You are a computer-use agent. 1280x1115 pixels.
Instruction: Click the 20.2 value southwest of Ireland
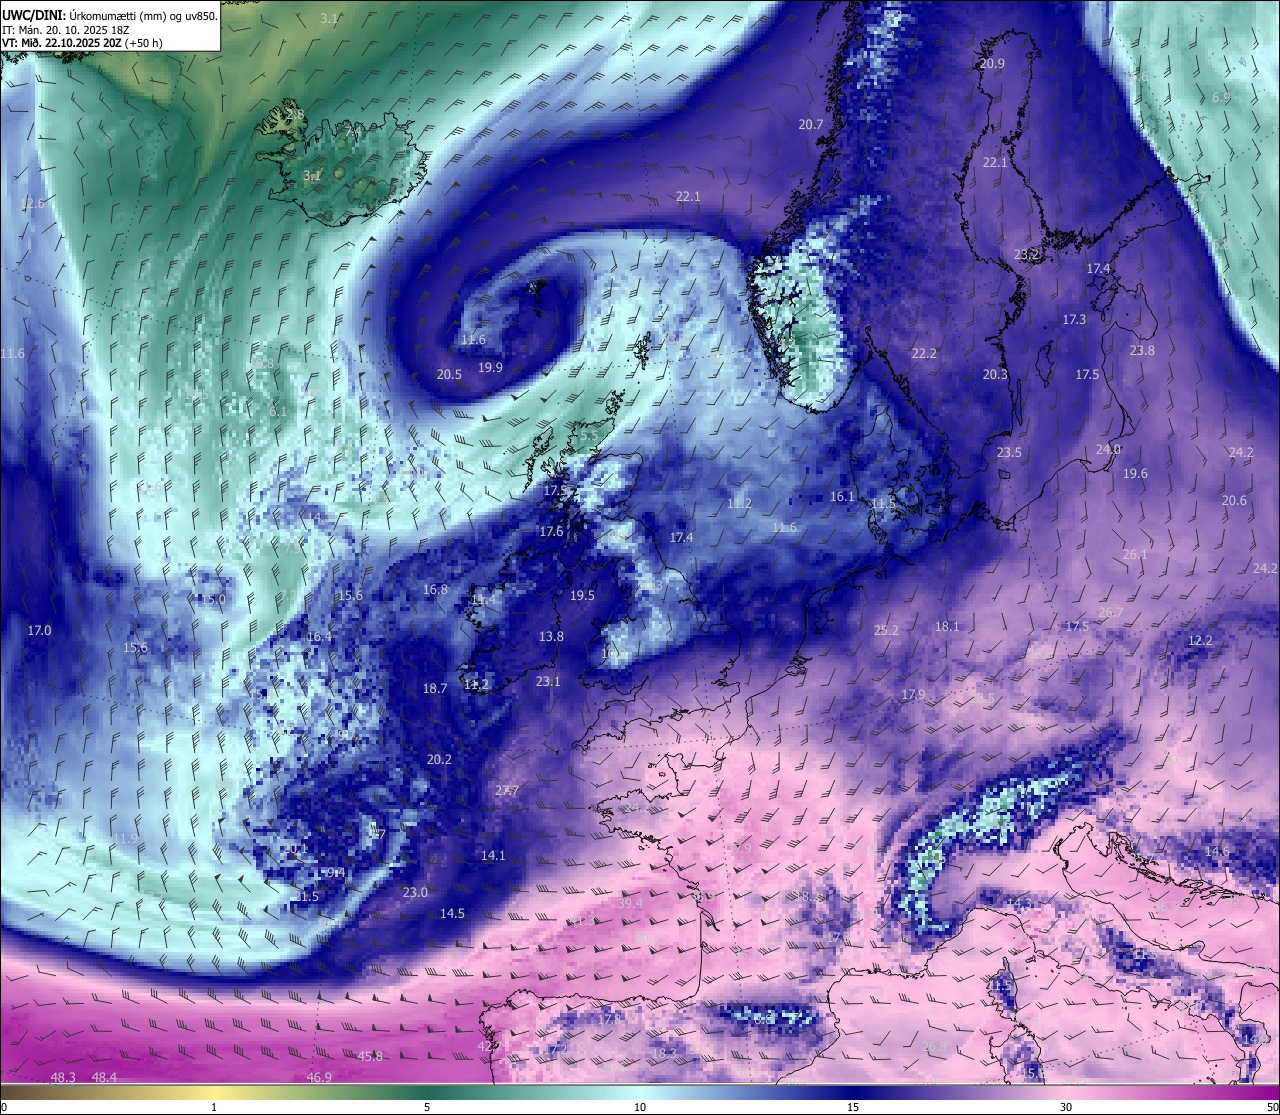click(439, 759)
